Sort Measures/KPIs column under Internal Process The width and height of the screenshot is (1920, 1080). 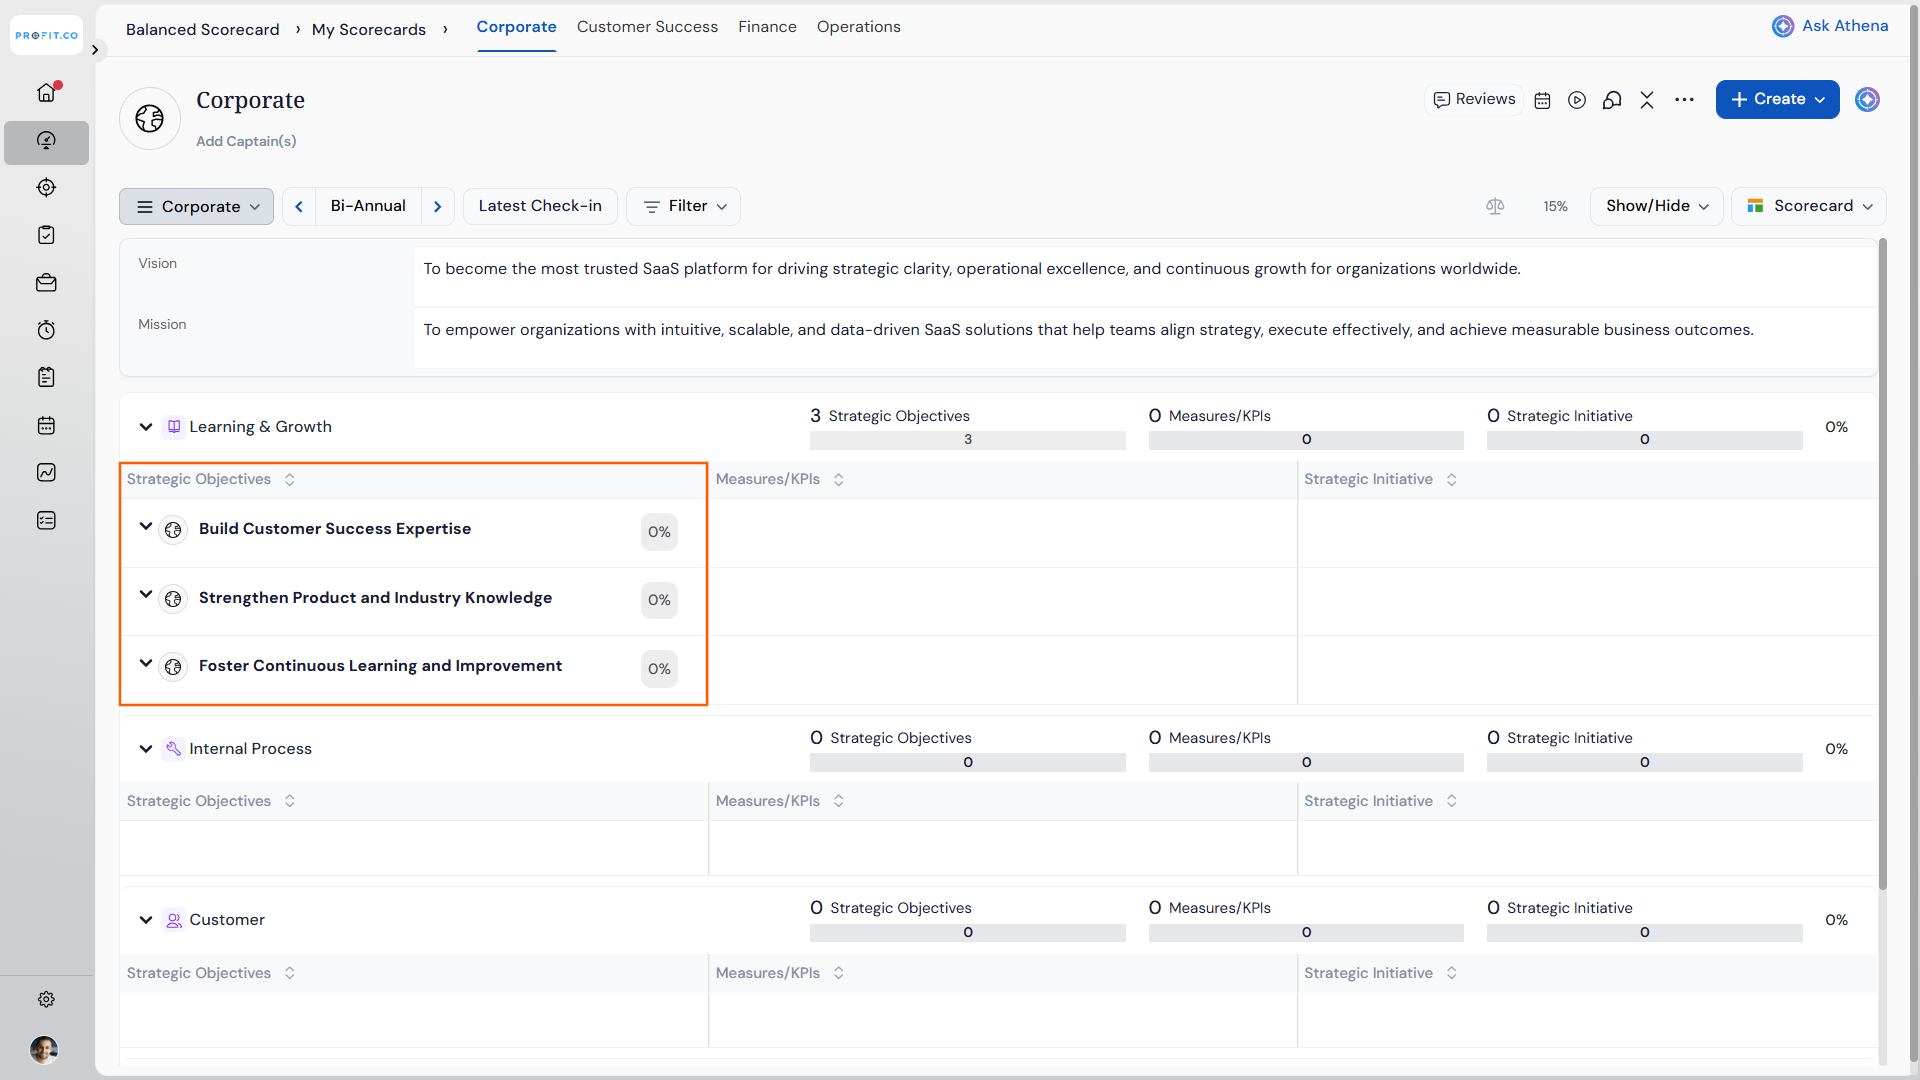(x=839, y=801)
